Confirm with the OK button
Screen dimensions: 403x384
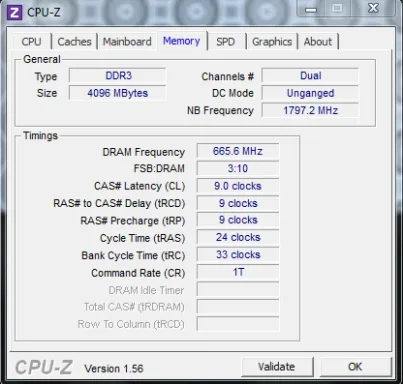[x=355, y=367]
